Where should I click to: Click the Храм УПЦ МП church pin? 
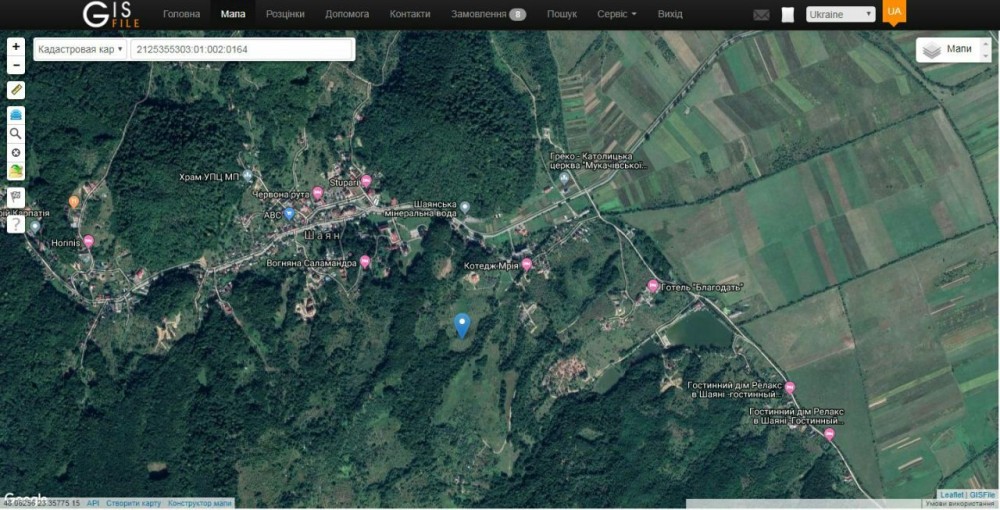tap(248, 175)
